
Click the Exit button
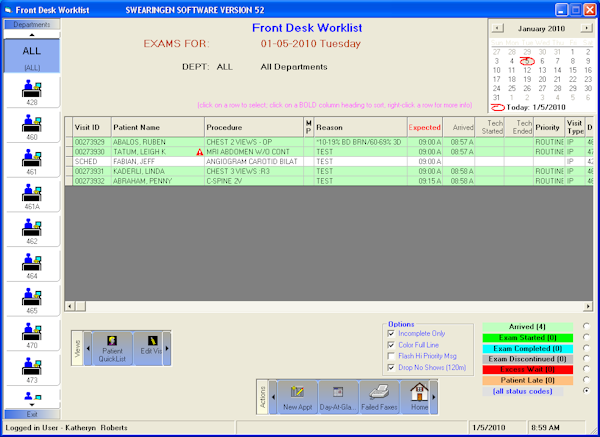coord(32,414)
